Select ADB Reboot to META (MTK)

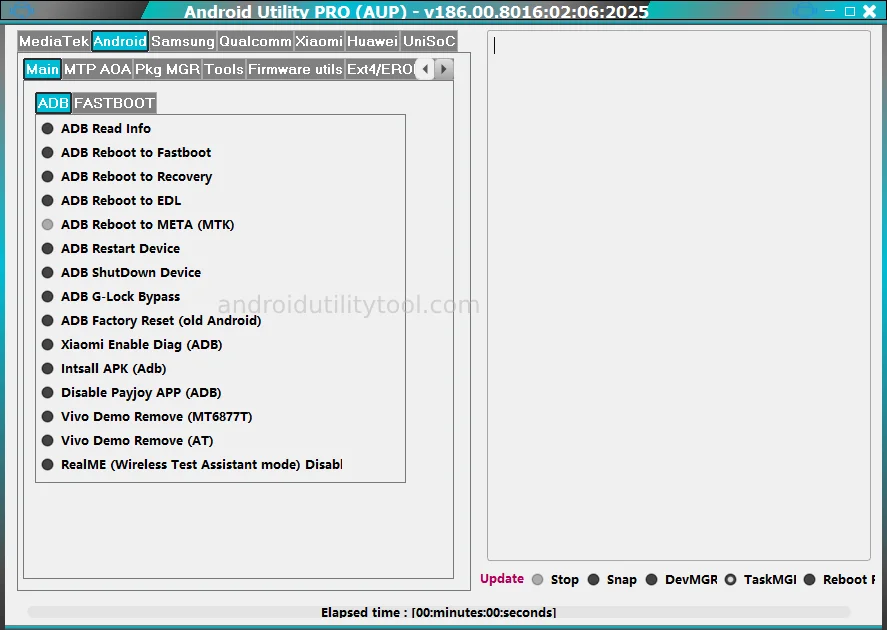[x=138, y=225]
